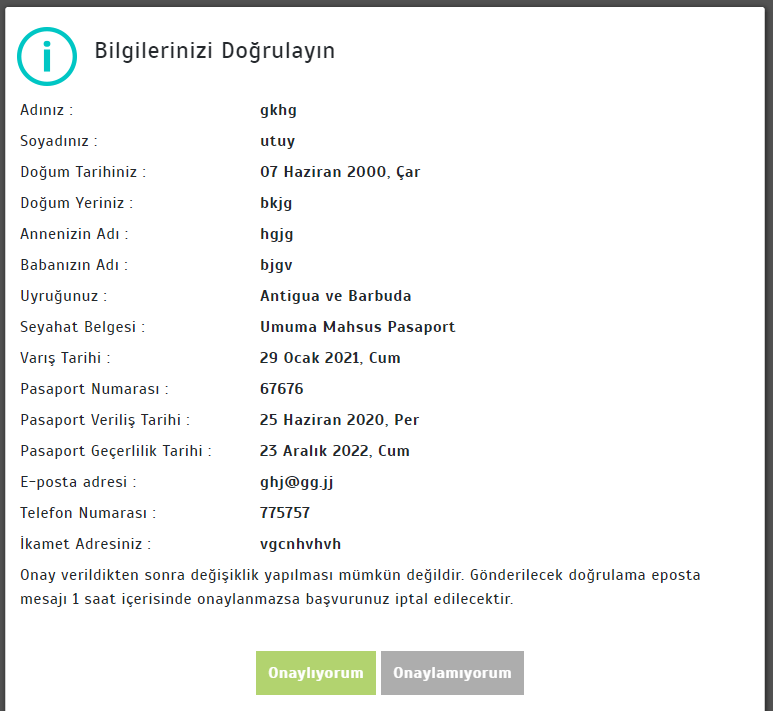Click the address value vgcnhvhvh
The height and width of the screenshot is (711, 773).
[x=300, y=544]
